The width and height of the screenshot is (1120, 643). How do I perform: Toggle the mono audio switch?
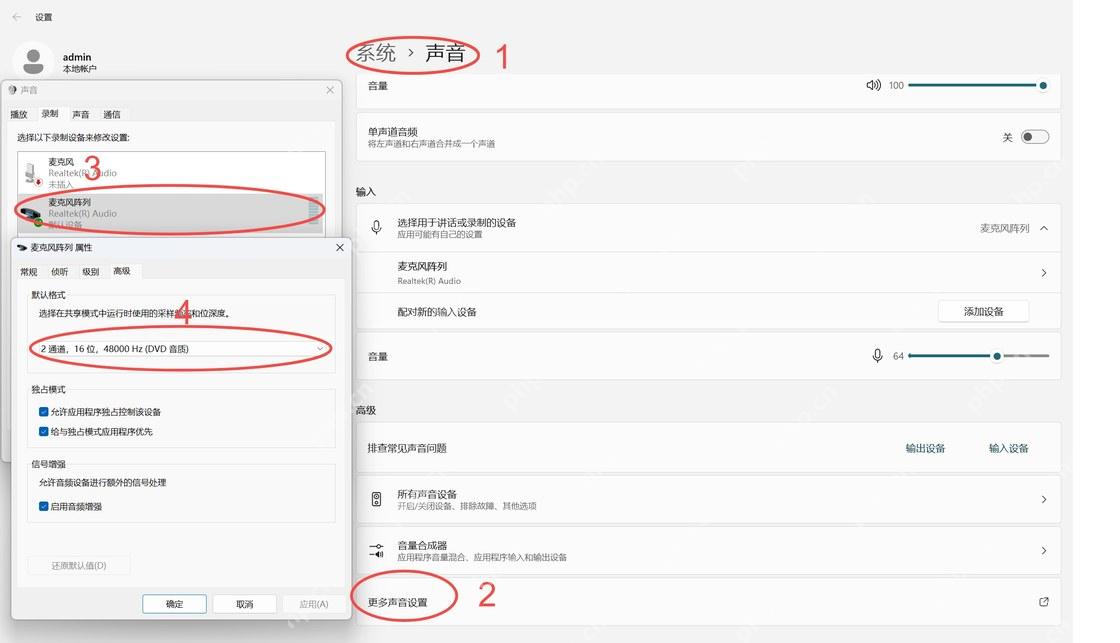pos(1034,136)
